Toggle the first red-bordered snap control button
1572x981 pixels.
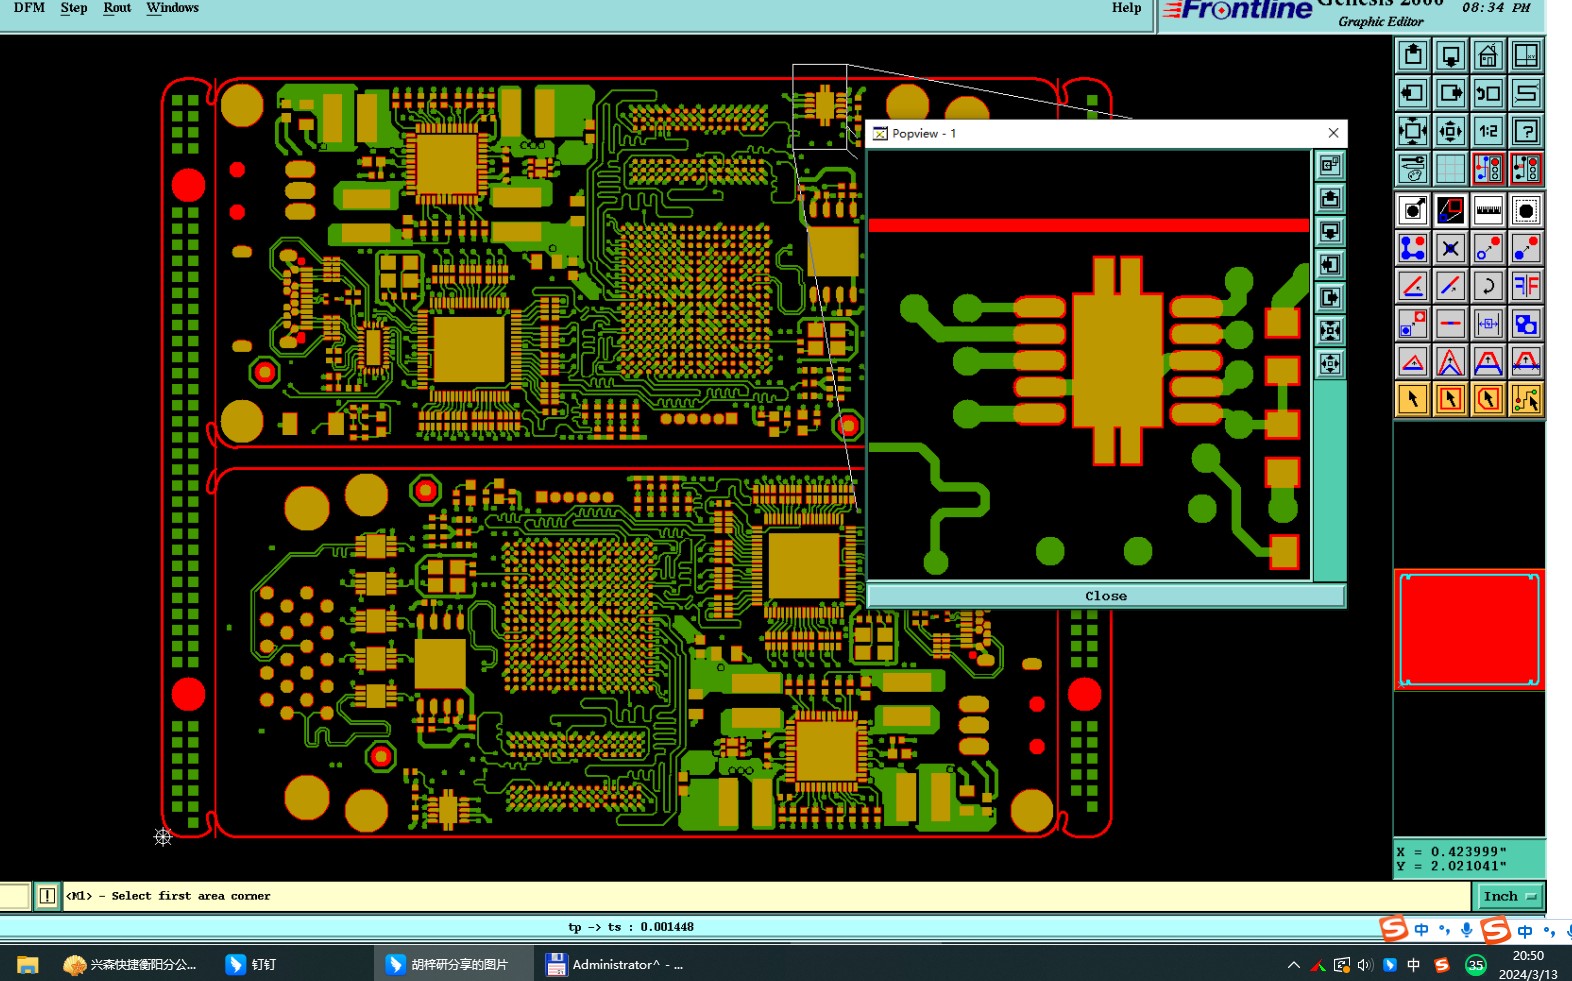(x=1488, y=168)
